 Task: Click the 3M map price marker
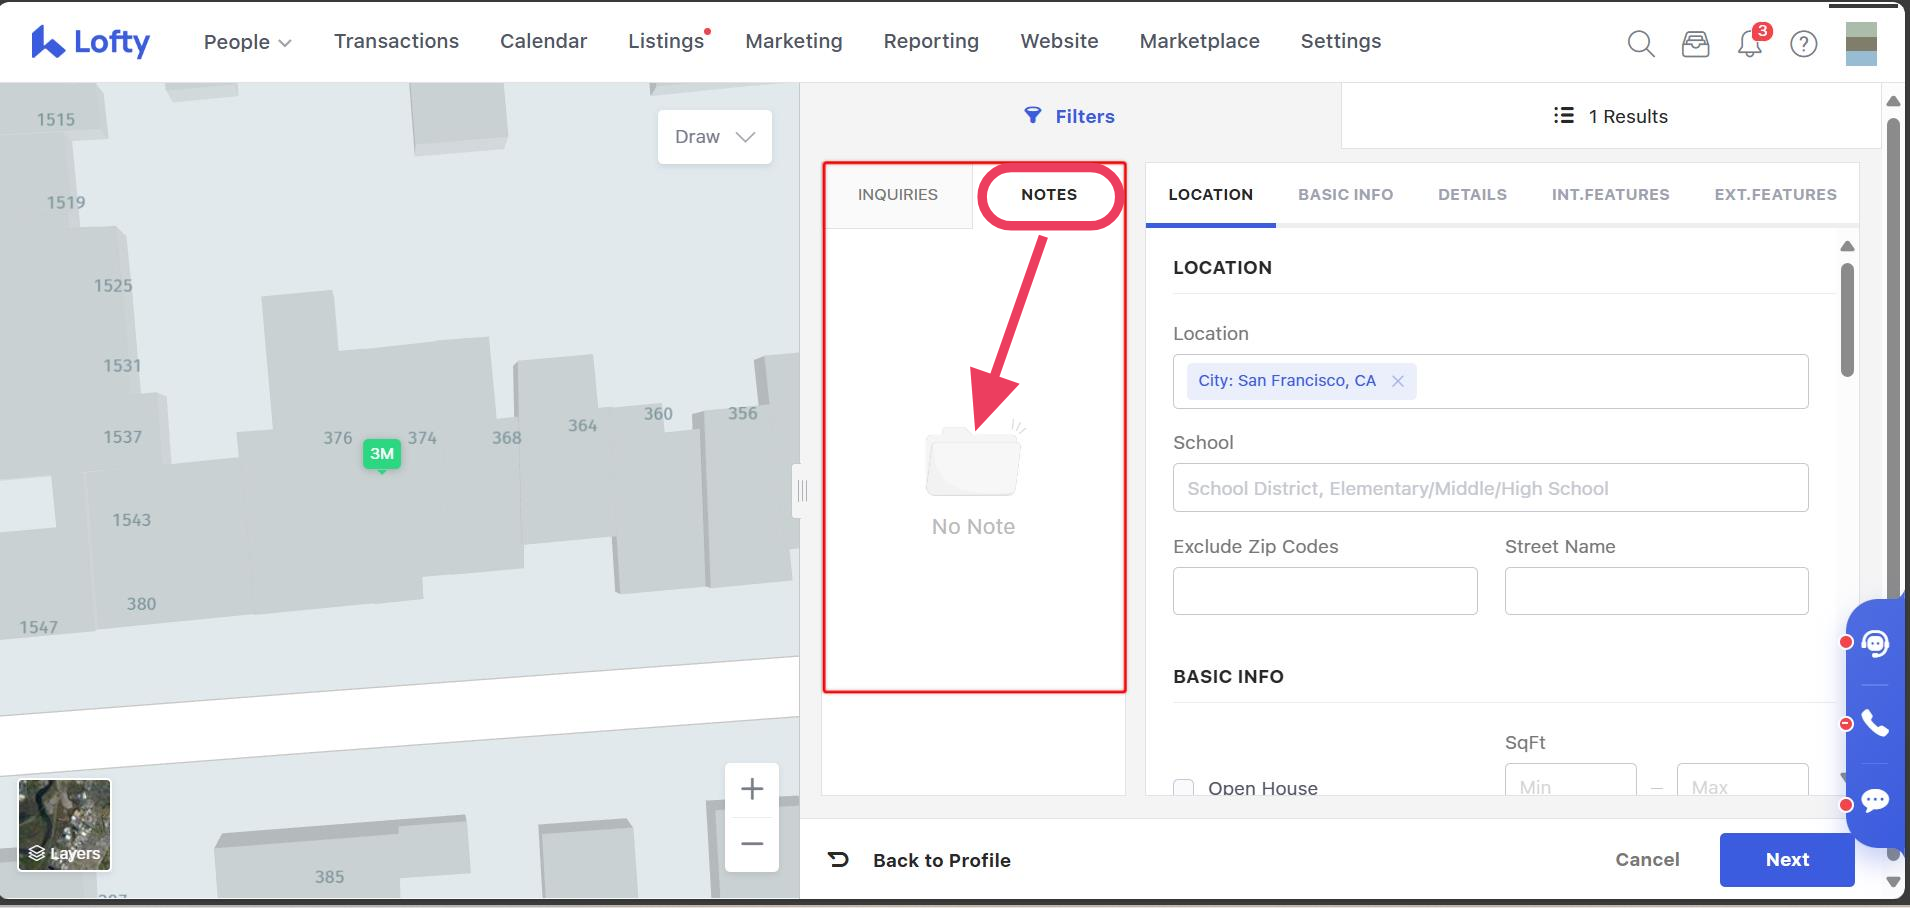coord(382,454)
